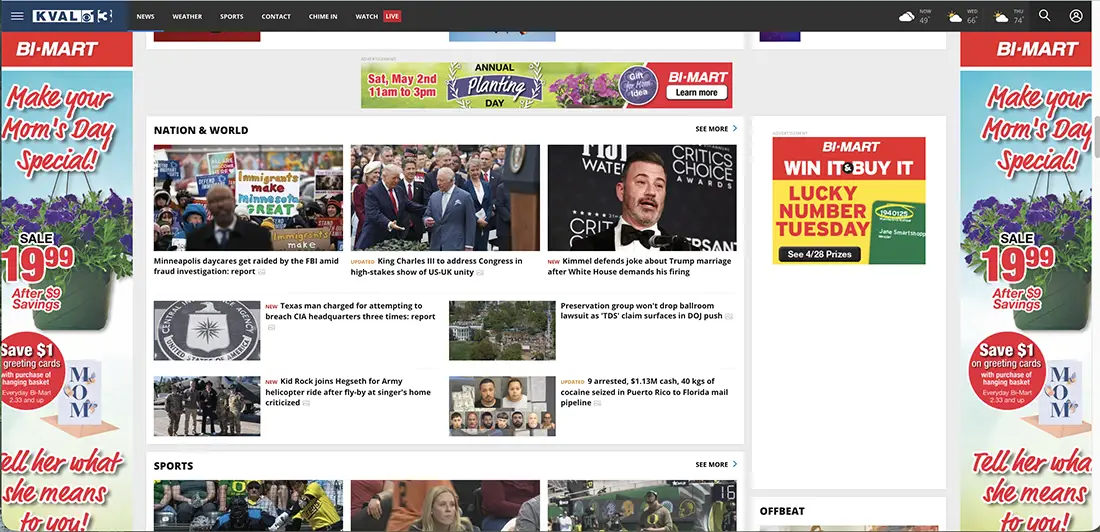Click left ad Save $1 greeting cards circle
Screen dimensions: 1100x532
pyautogui.click(x=32, y=370)
